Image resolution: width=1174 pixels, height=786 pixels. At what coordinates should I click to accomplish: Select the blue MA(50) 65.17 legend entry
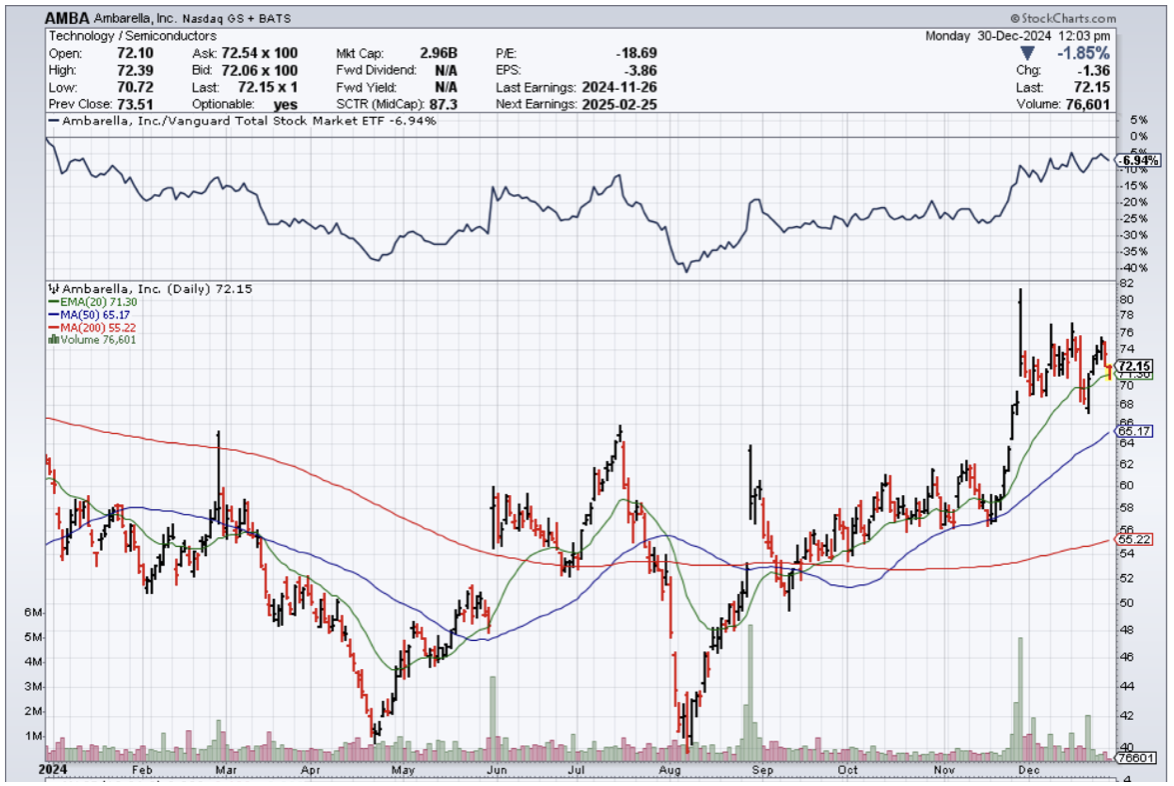(92, 314)
